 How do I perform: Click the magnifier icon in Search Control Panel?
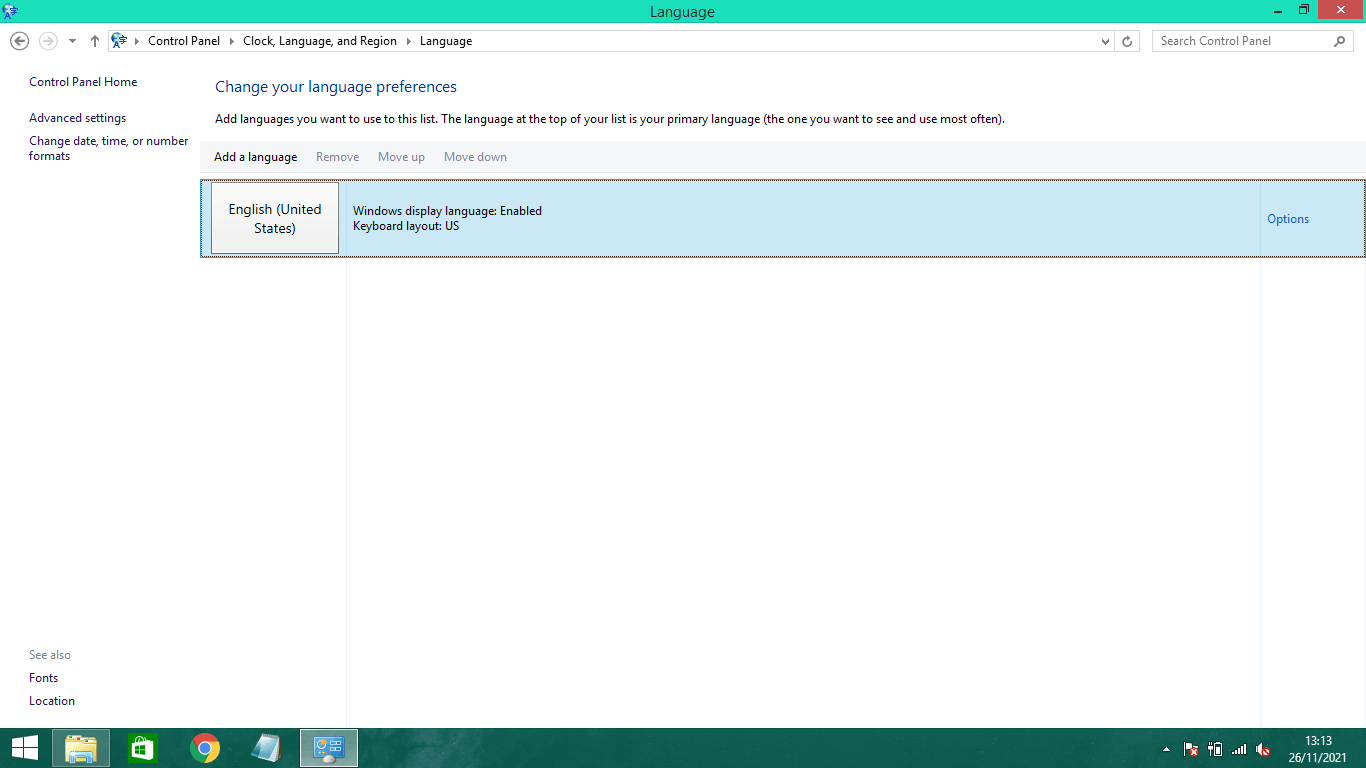tap(1340, 41)
